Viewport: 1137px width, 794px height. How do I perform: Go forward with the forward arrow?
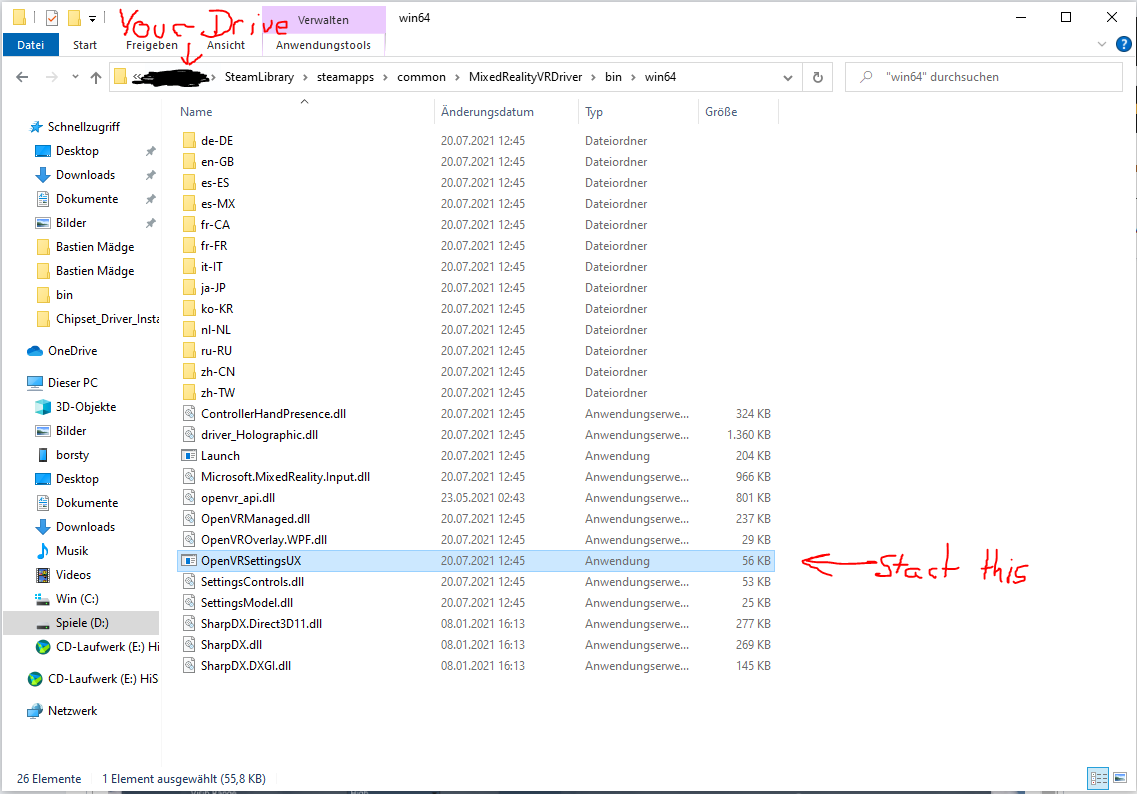pos(51,77)
